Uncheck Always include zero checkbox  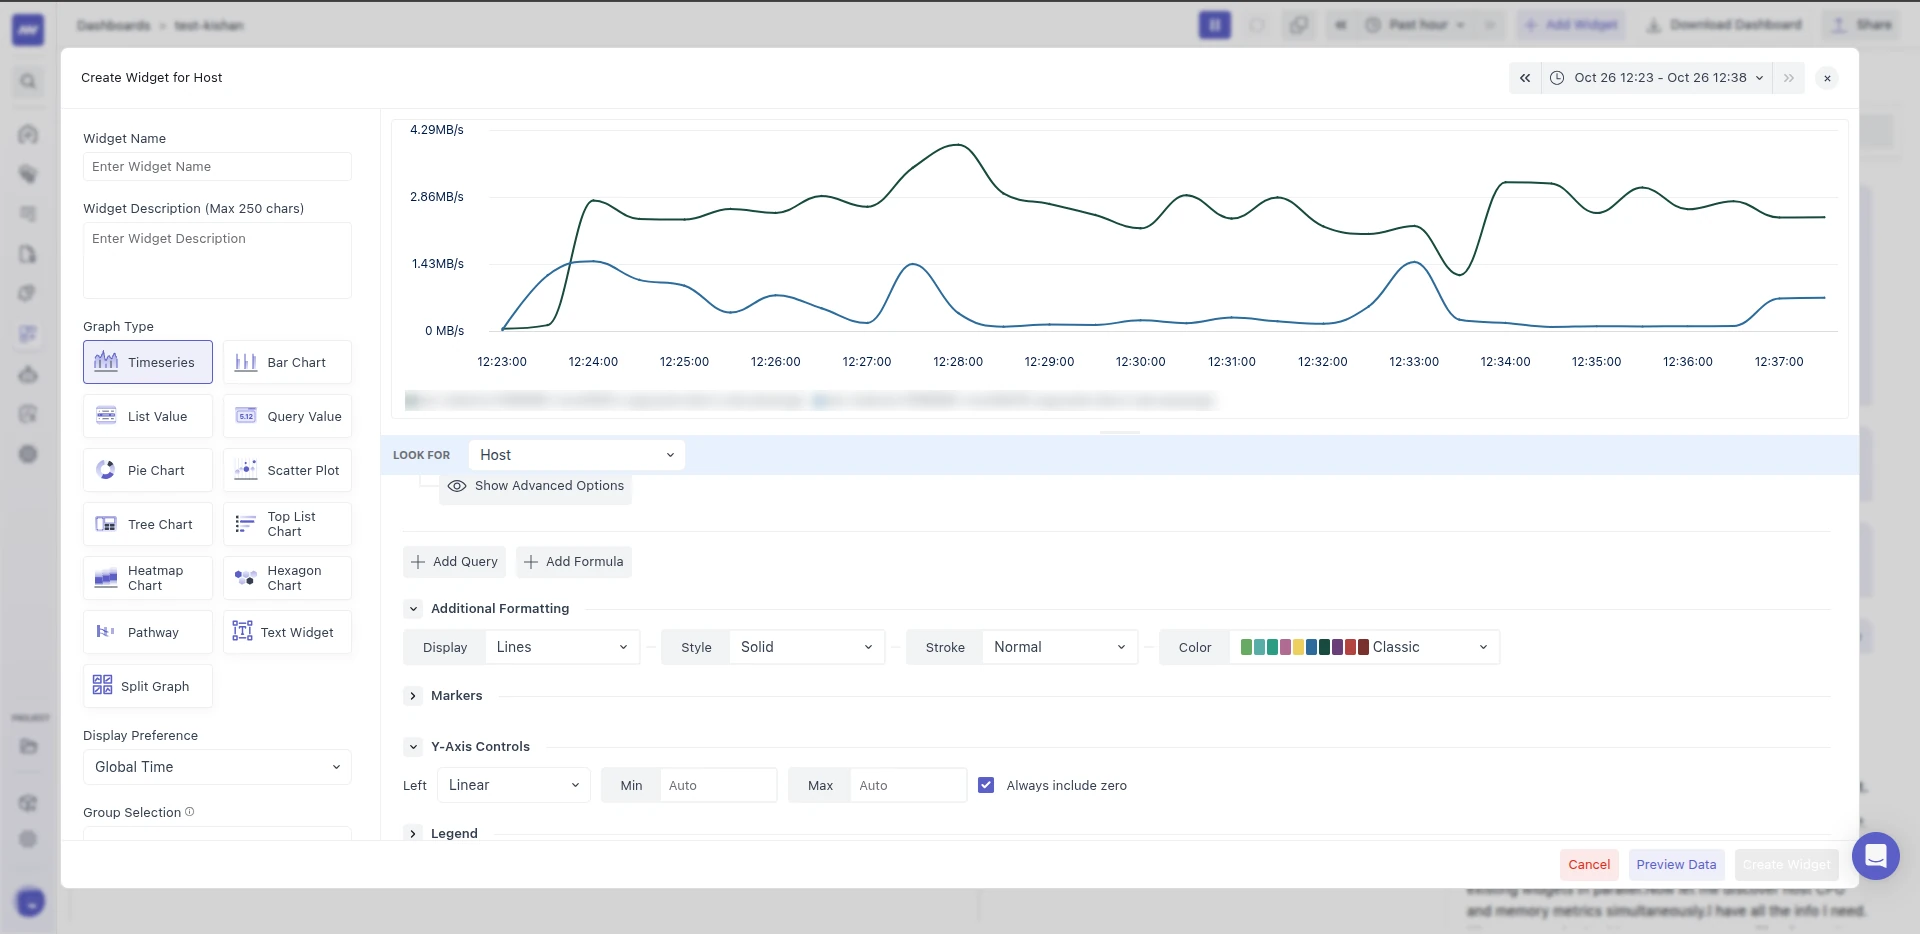(986, 785)
